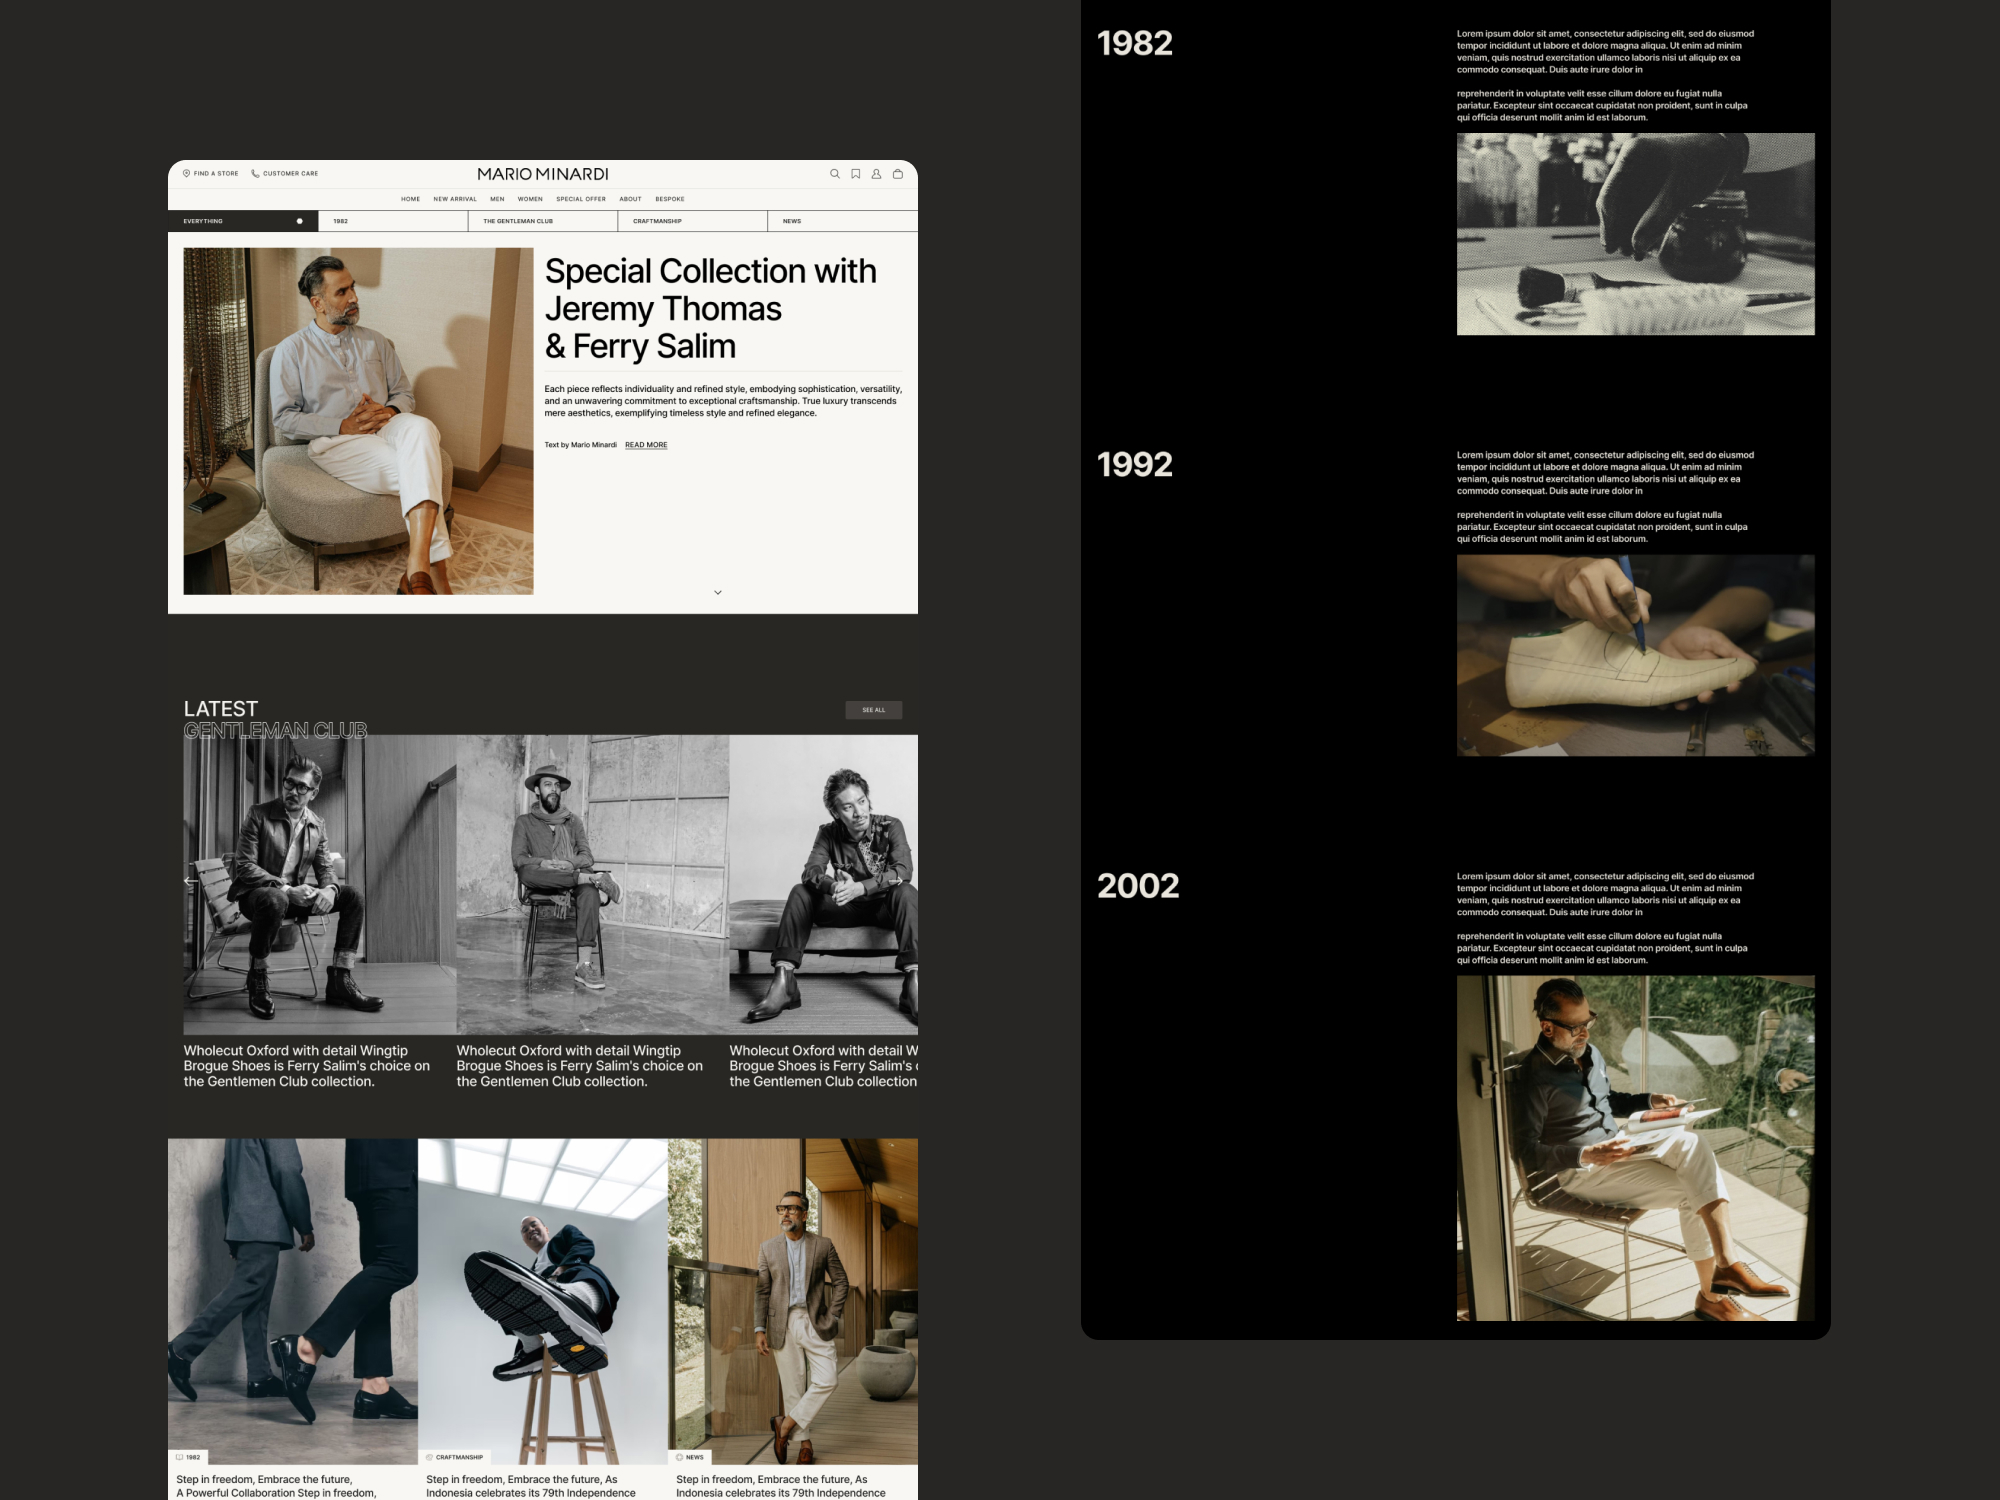This screenshot has height=1500, width=2000.
Task: Open the Bespoke menu item
Action: [670, 199]
